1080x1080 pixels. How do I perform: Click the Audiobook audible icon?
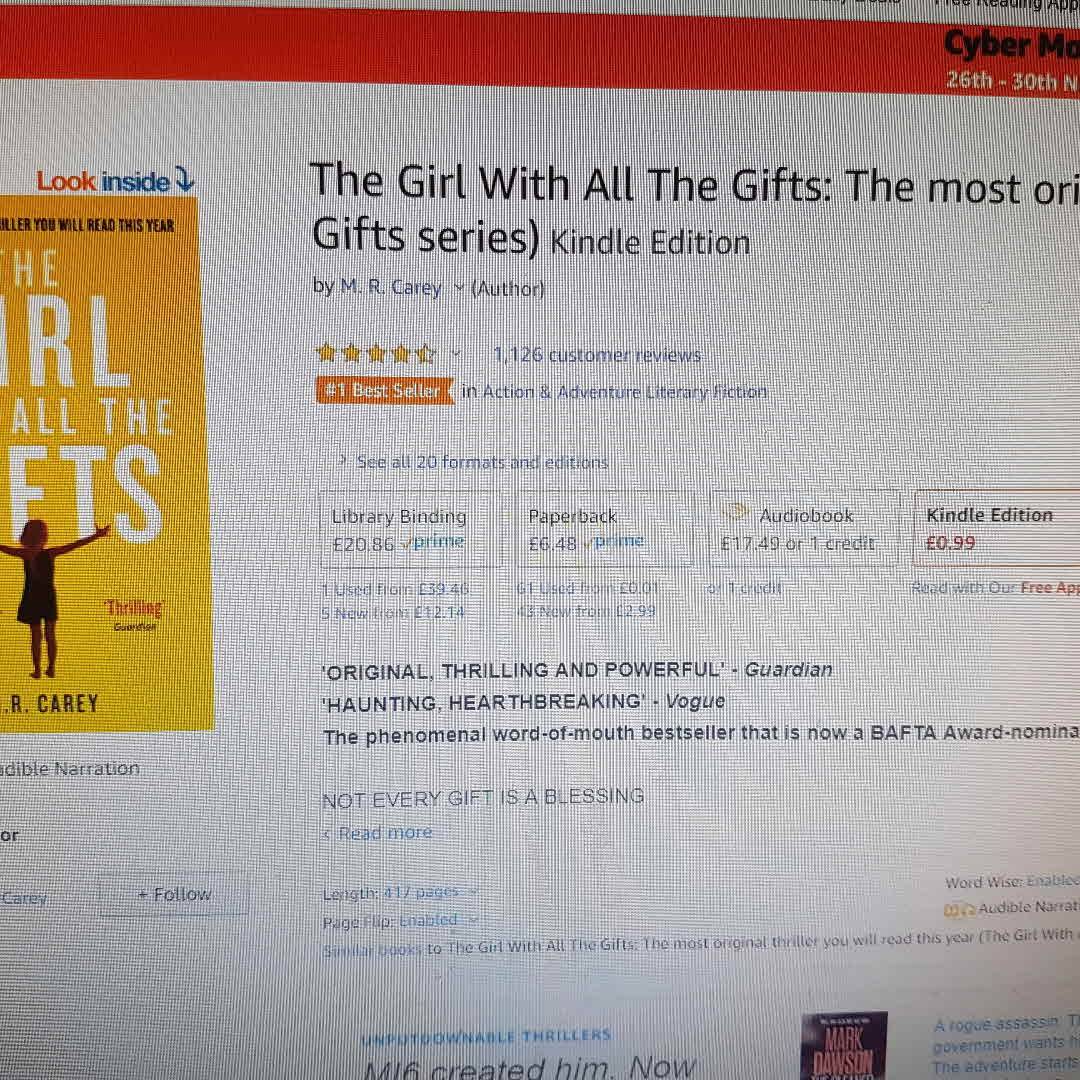pyautogui.click(x=736, y=512)
